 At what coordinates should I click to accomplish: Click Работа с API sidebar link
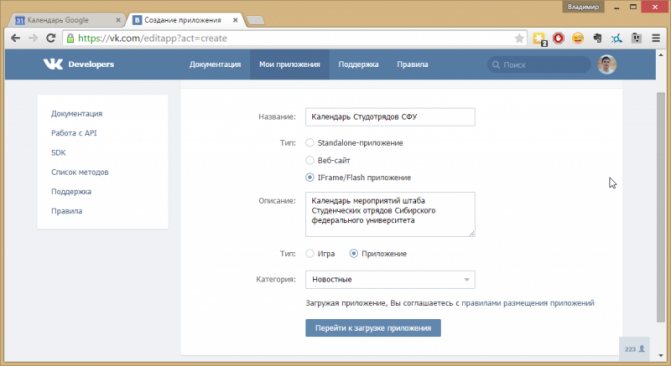click(74, 133)
